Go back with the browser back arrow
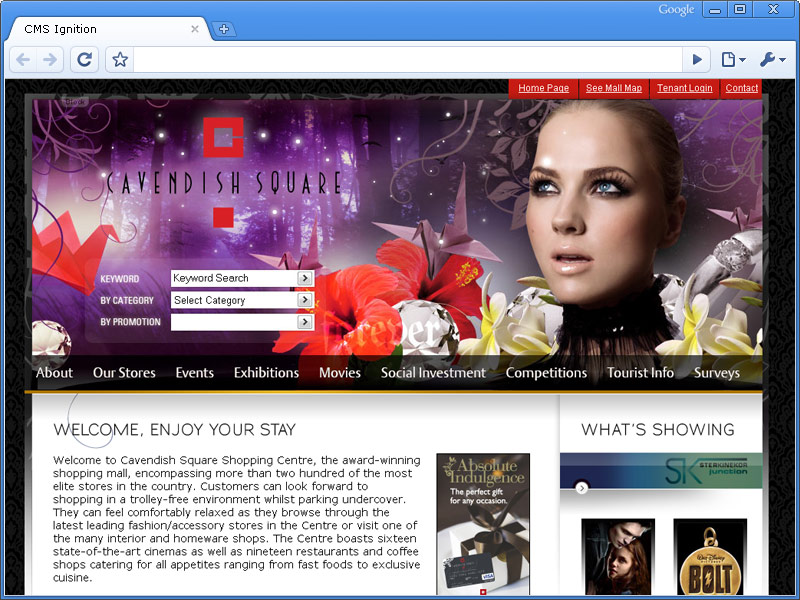The height and width of the screenshot is (600, 800). pos(23,60)
